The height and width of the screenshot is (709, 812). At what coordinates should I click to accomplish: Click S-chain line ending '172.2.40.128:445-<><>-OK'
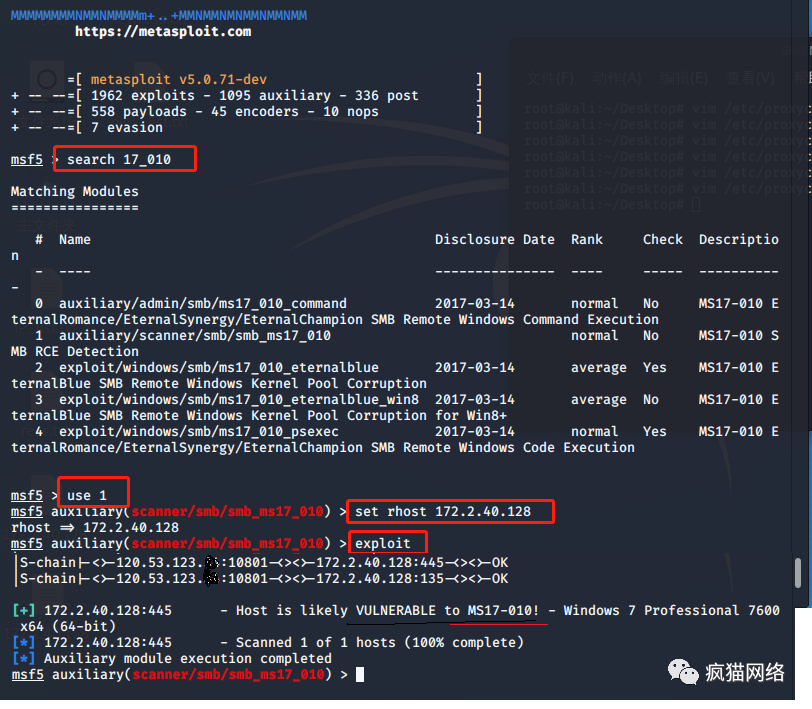(264, 562)
